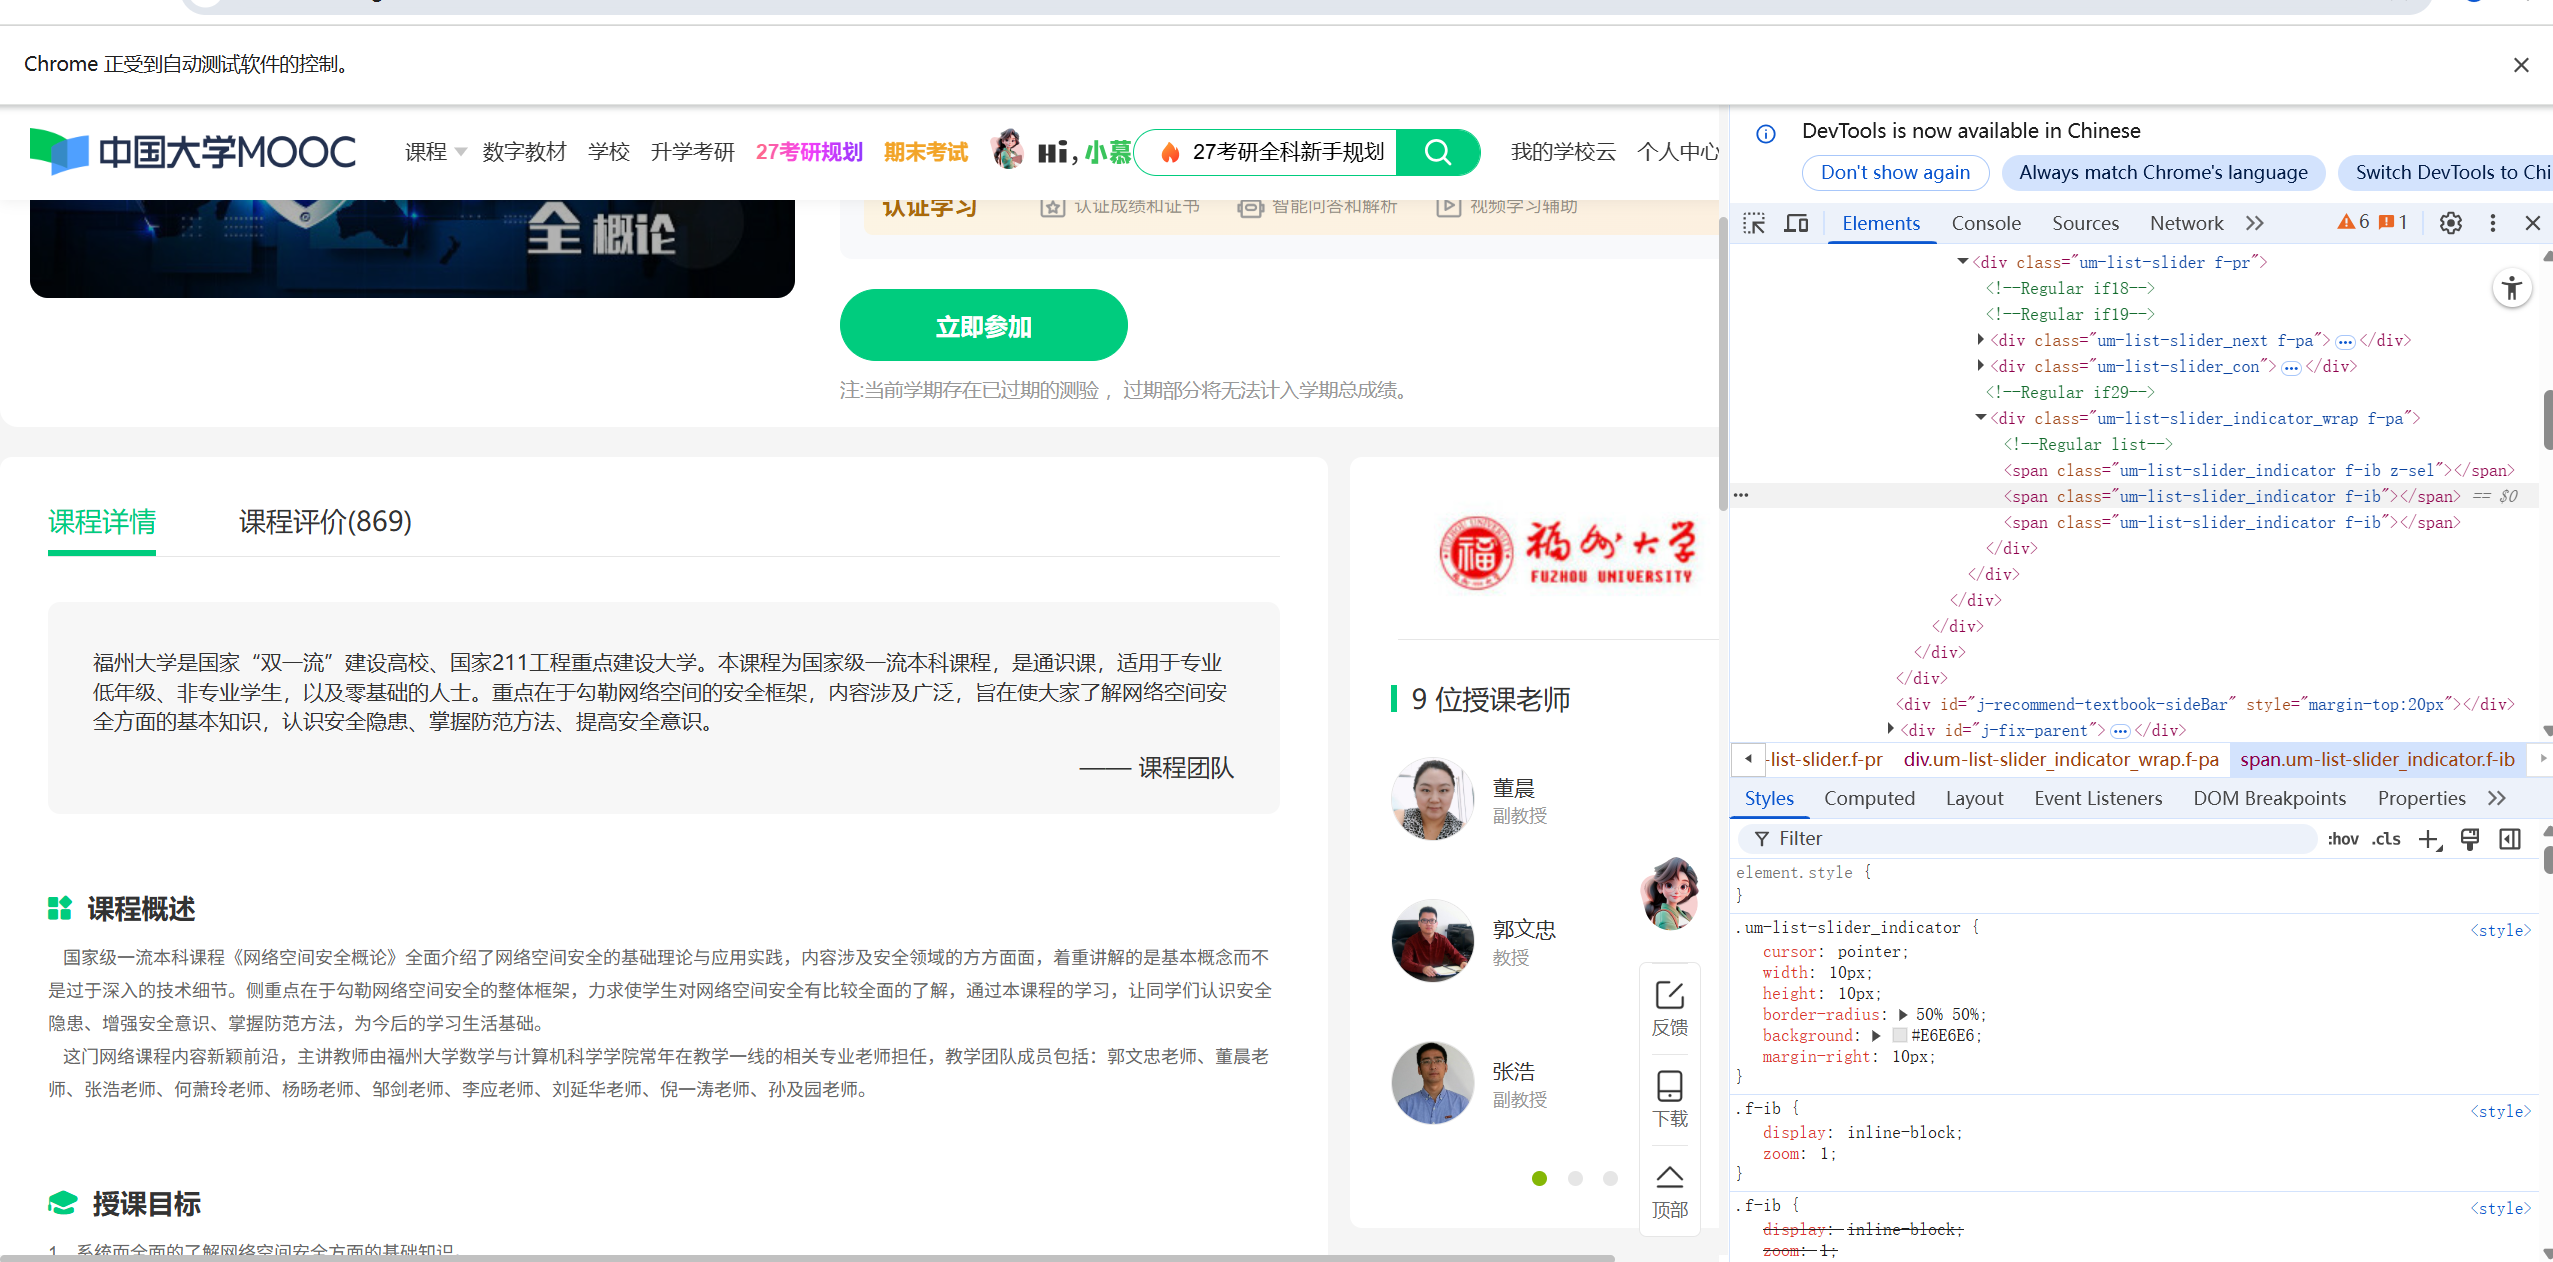The height and width of the screenshot is (1262, 2553).
Task: Click the second carousel dot under teachers list
Action: coord(1574,1179)
